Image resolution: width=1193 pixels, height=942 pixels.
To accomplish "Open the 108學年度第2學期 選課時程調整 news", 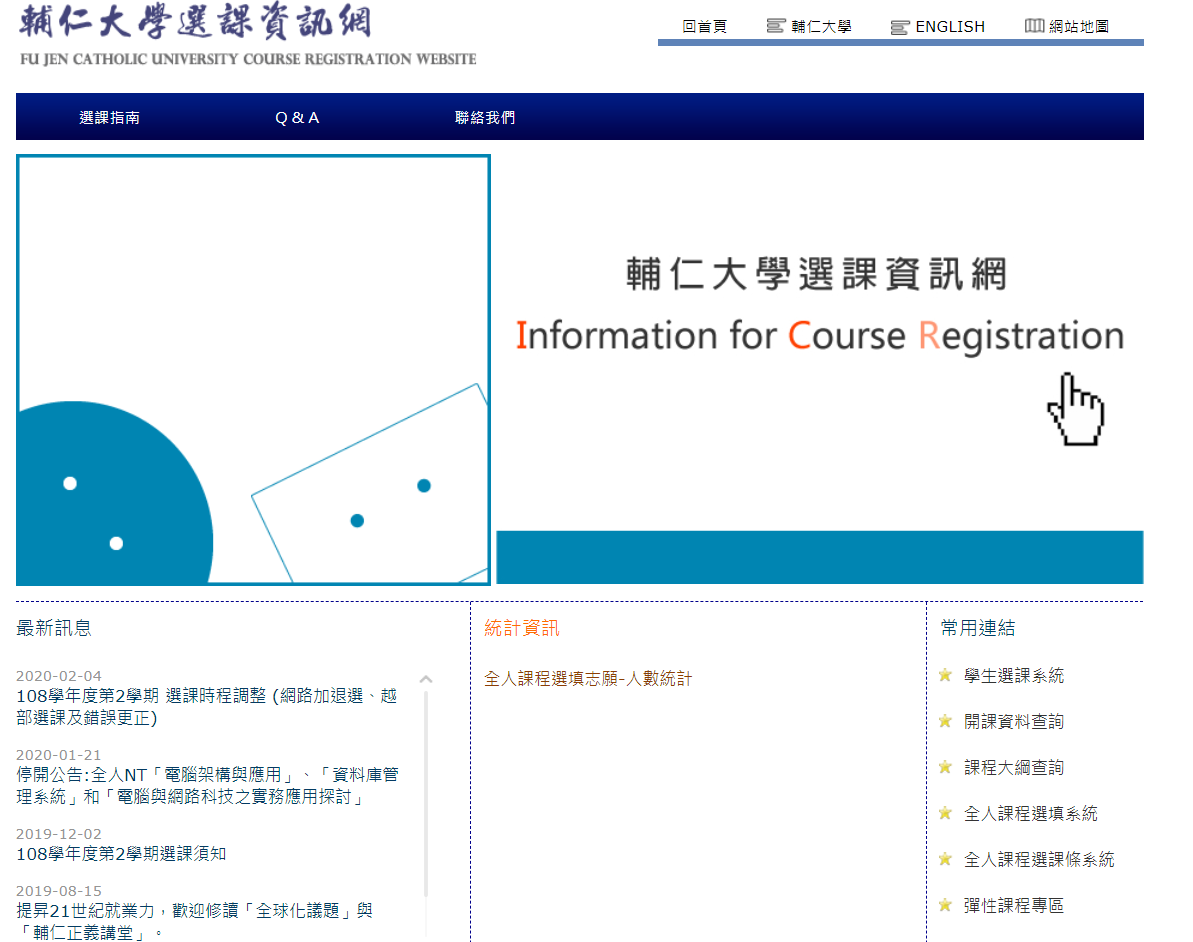I will (x=206, y=706).
